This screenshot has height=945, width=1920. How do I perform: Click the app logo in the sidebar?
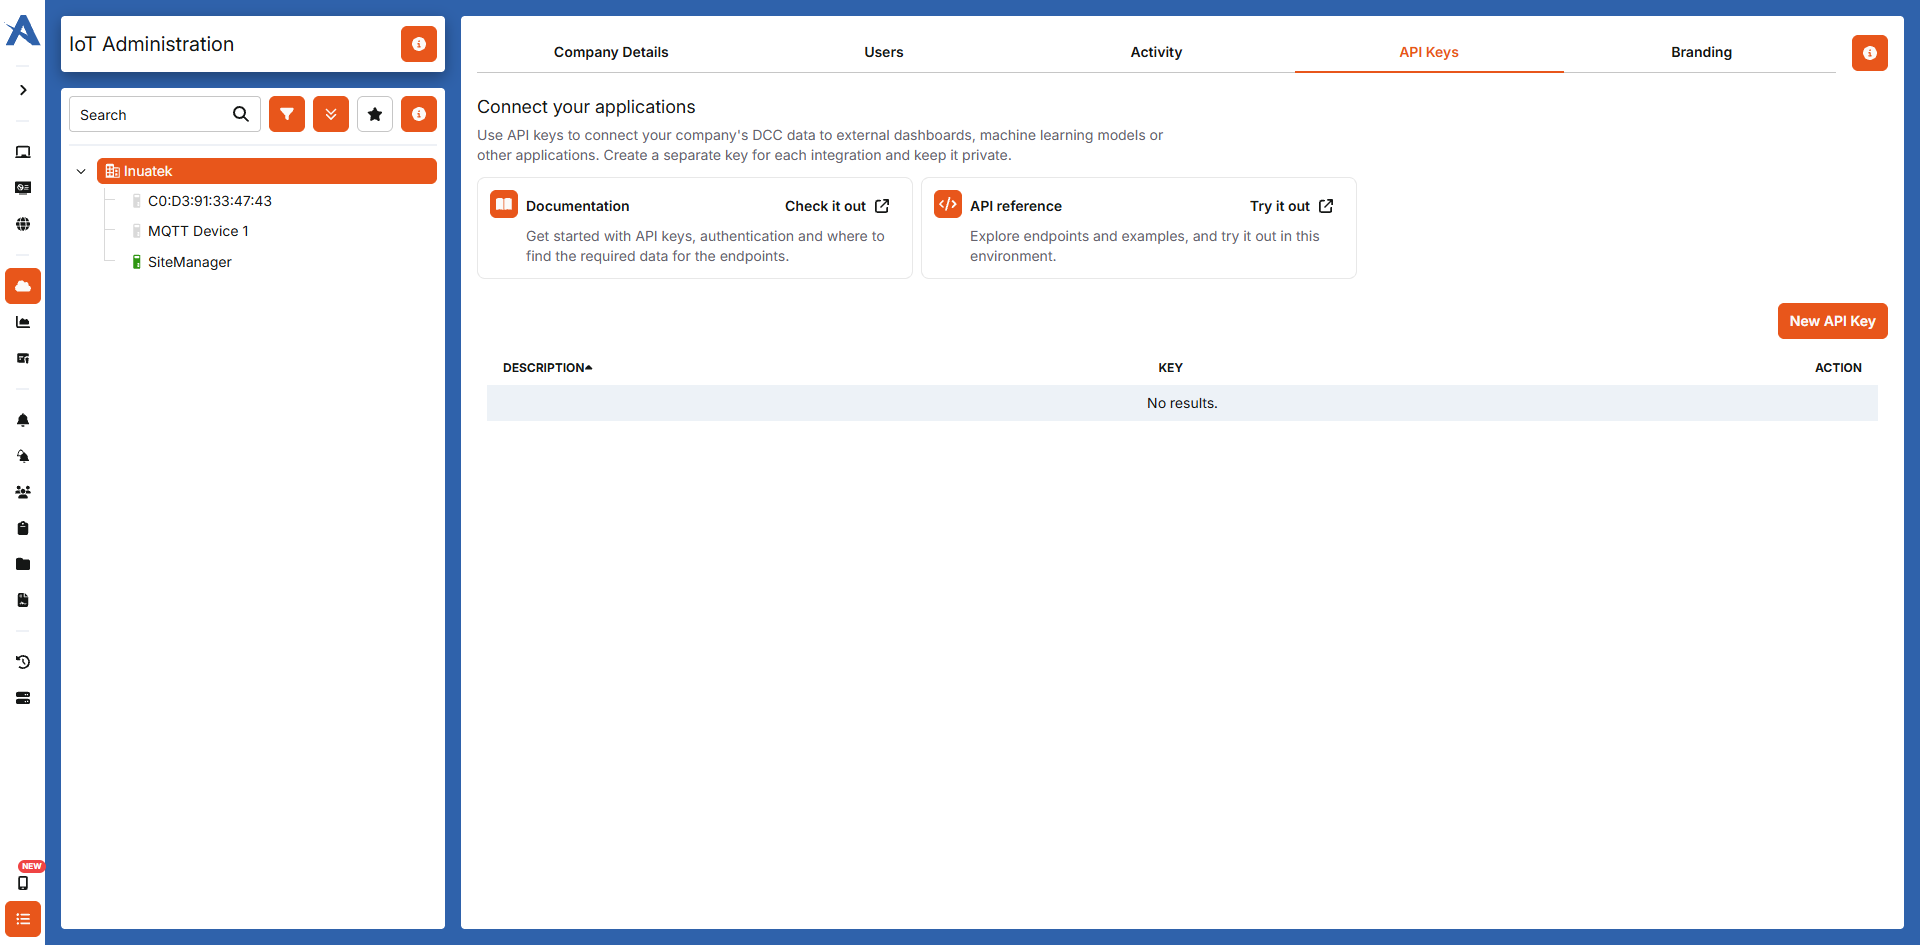point(22,30)
